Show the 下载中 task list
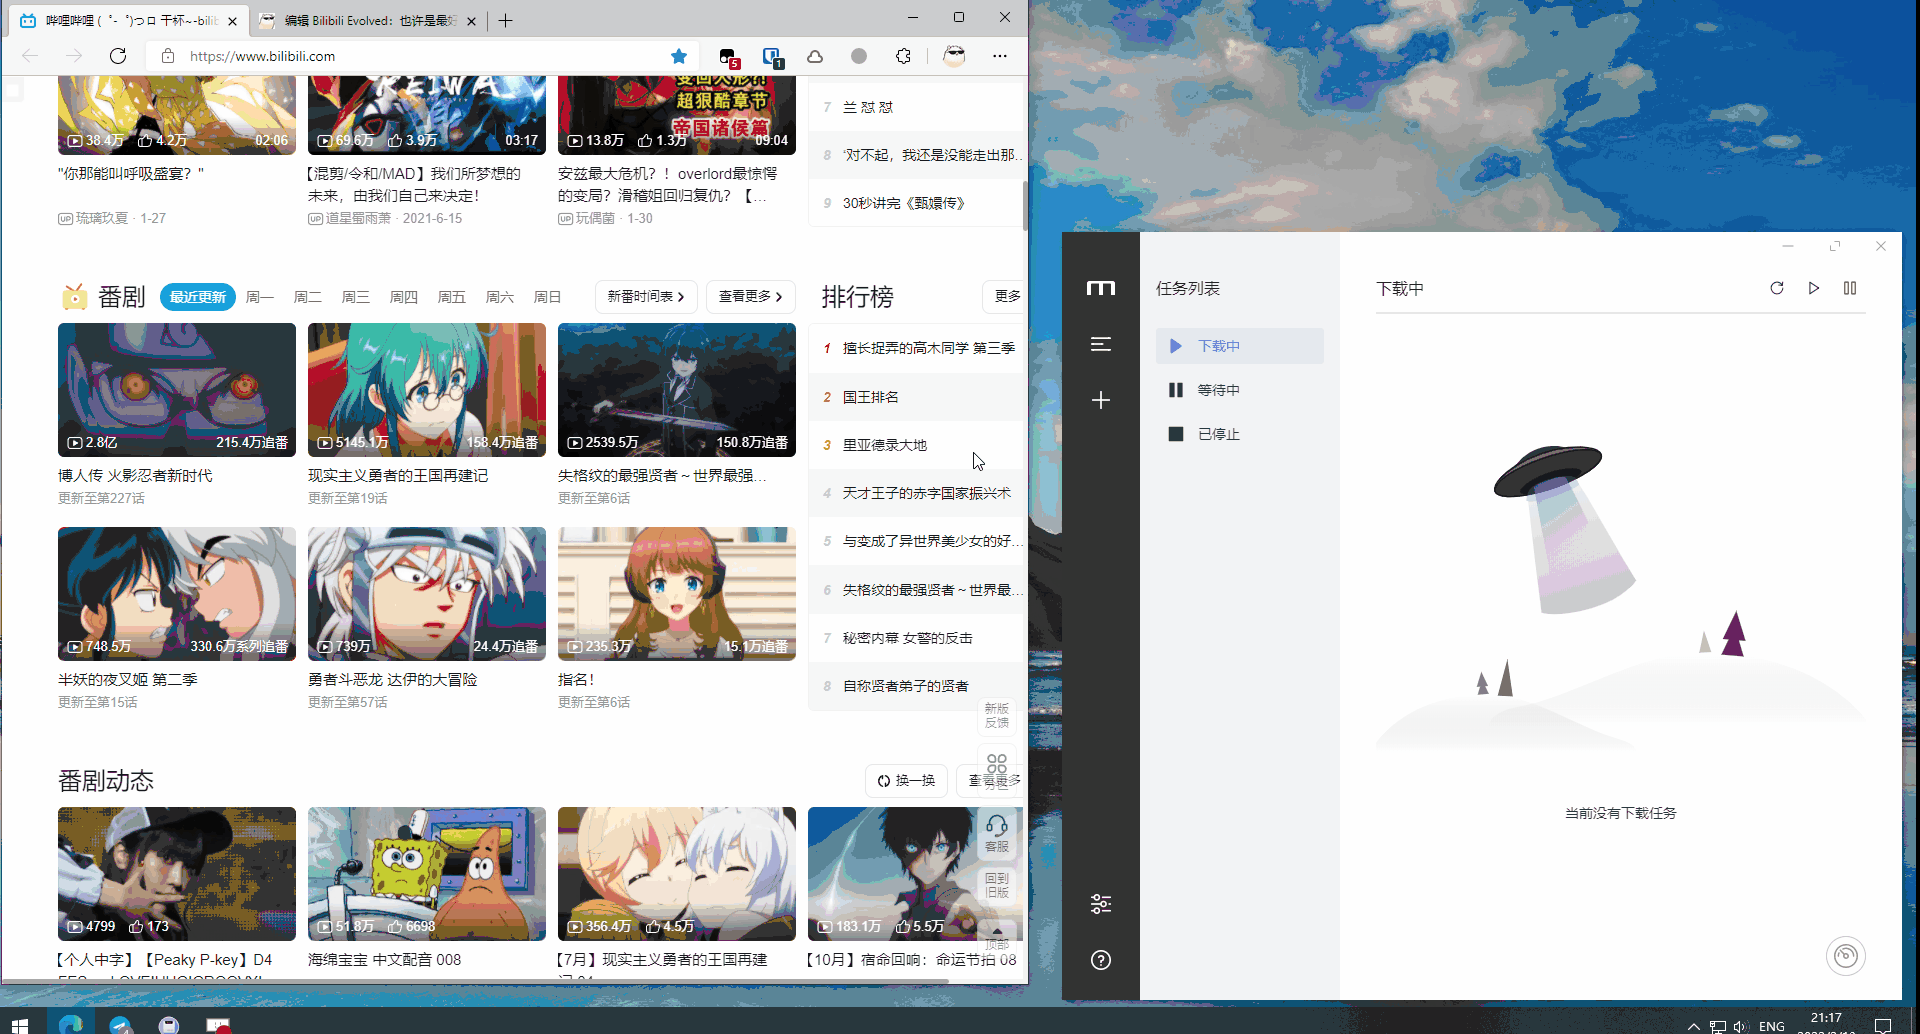The image size is (1920, 1034). 1240,346
